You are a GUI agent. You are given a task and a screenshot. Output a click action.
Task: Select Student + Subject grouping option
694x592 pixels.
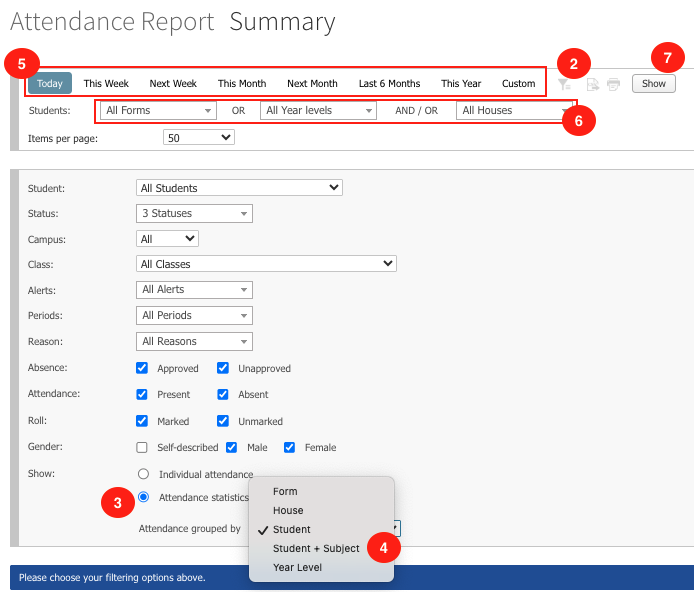316,548
